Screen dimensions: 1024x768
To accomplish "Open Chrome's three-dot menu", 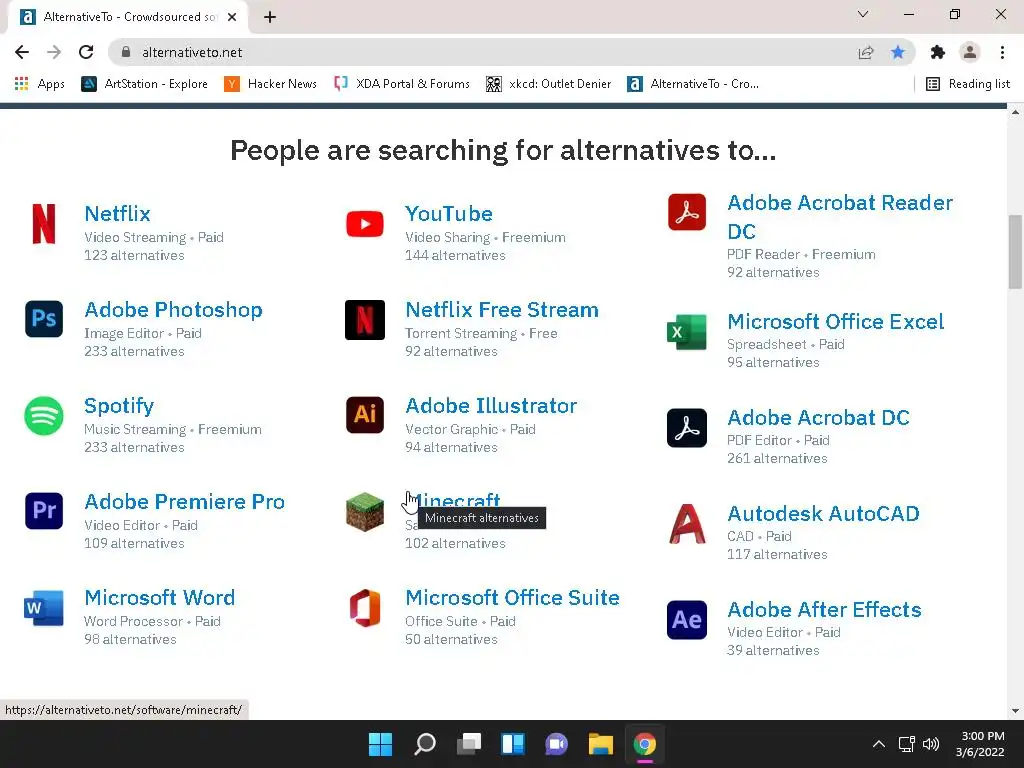I will pos(1002,52).
